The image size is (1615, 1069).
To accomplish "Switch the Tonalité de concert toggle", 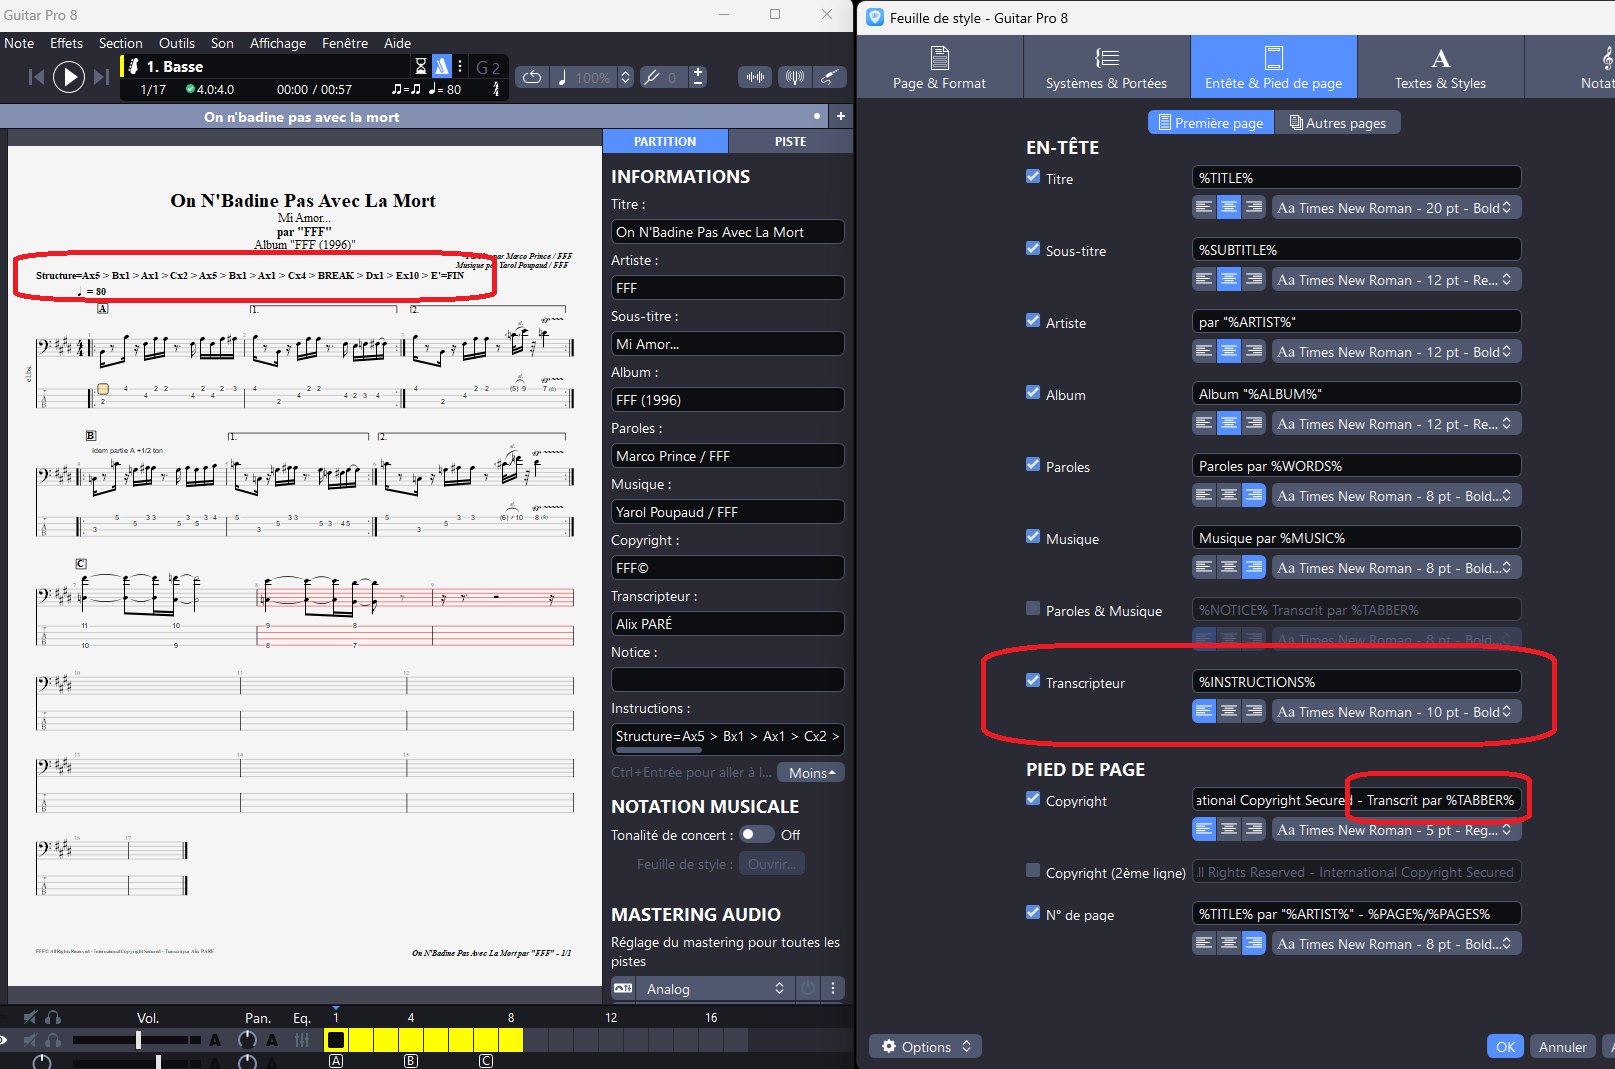I will pos(757,834).
